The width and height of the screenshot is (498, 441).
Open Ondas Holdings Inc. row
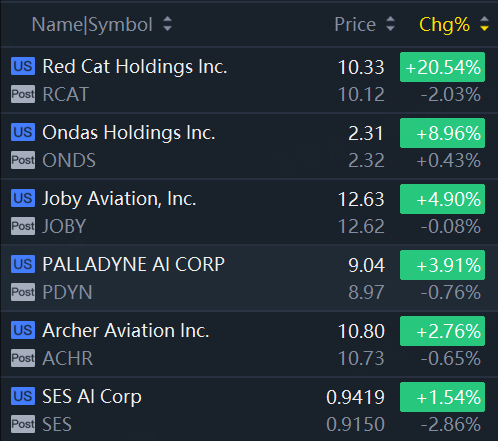[249, 146]
